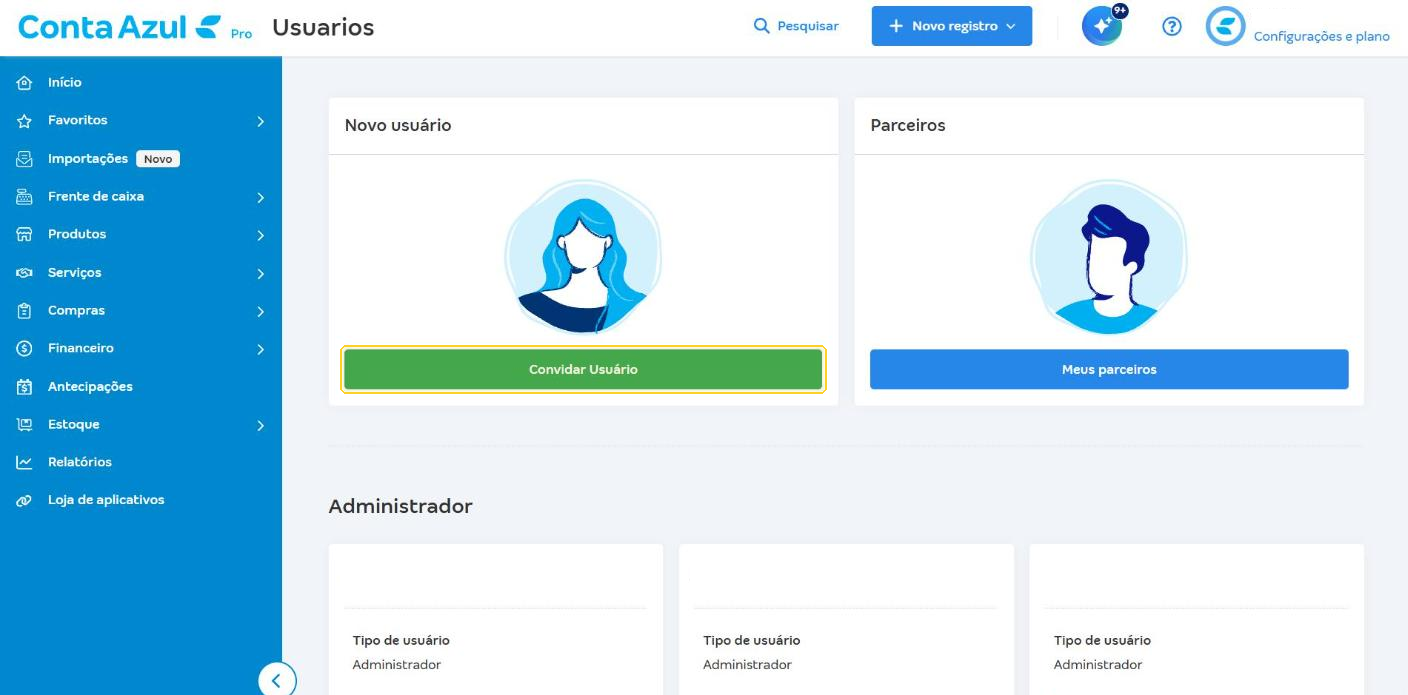Click the search magnifier icon

pyautogui.click(x=762, y=26)
